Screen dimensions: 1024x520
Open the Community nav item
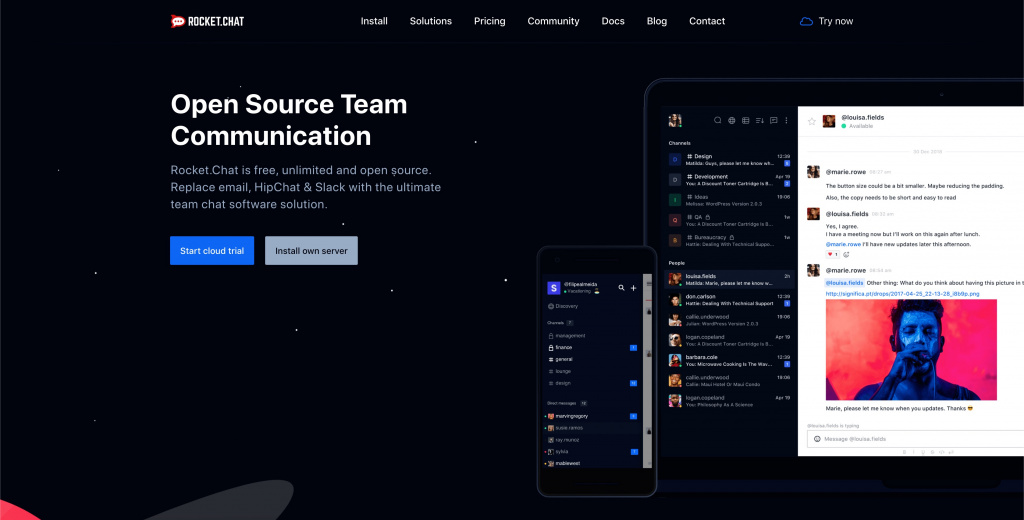(x=553, y=21)
